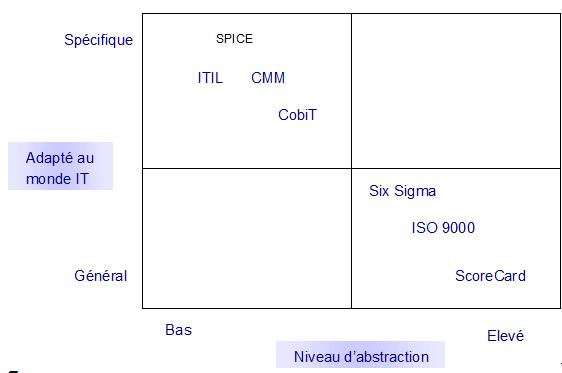The height and width of the screenshot is (373, 562).
Task: Click the Général axis label
Action: coord(101,276)
